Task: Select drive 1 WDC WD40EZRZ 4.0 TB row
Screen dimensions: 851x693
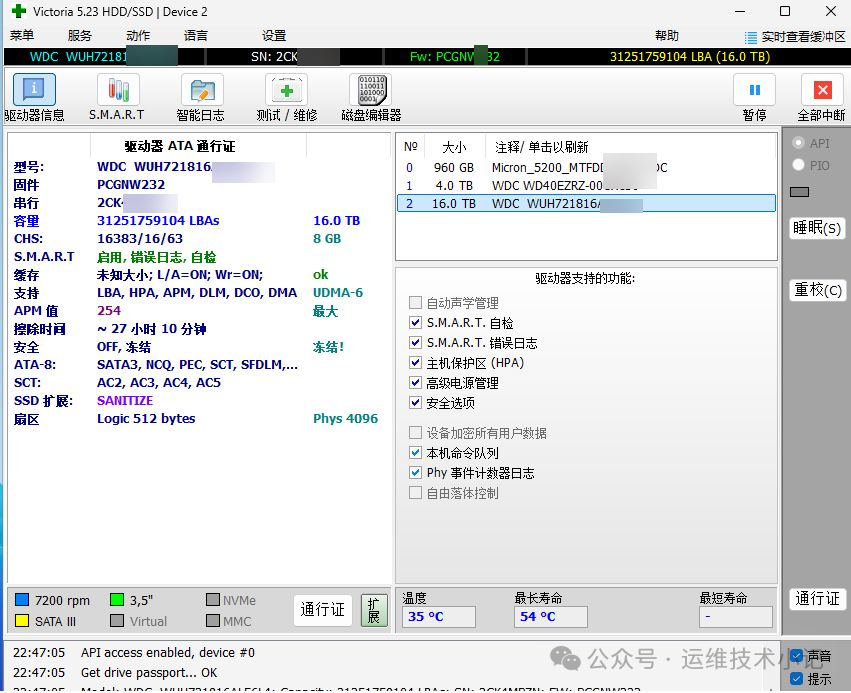Action: tap(586, 186)
